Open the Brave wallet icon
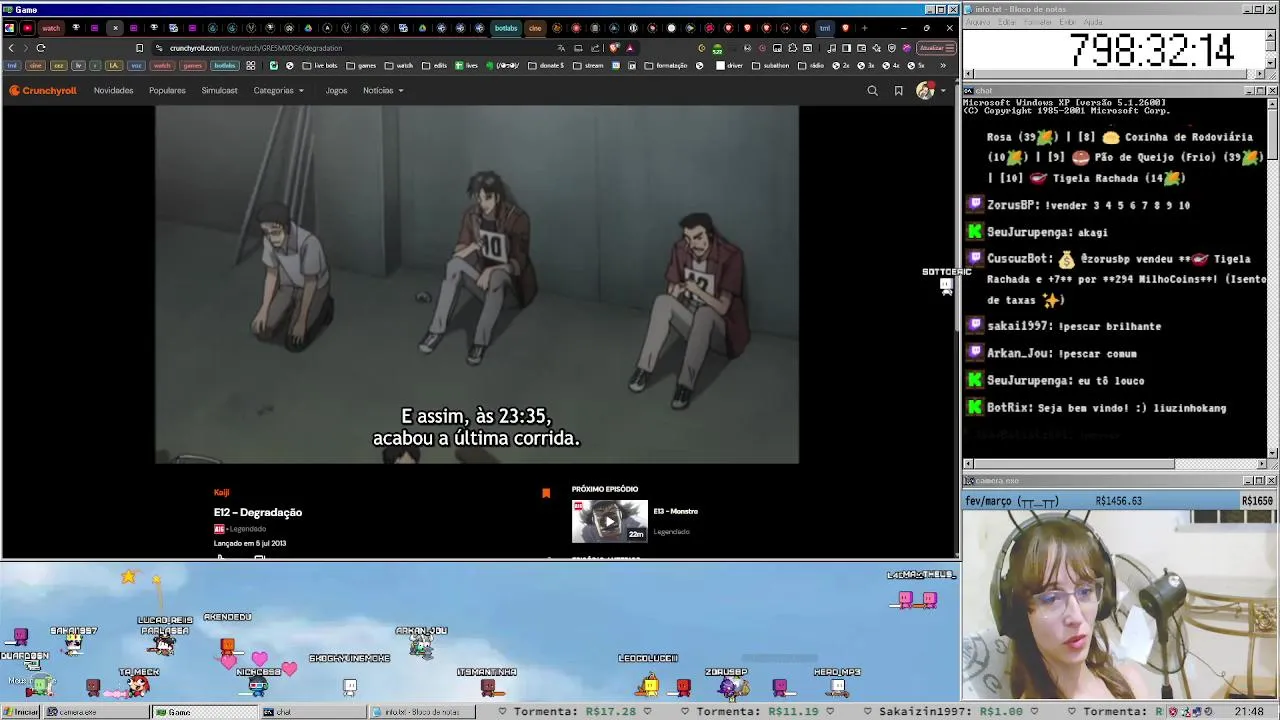Viewport: 1280px width, 720px height. click(x=860, y=48)
